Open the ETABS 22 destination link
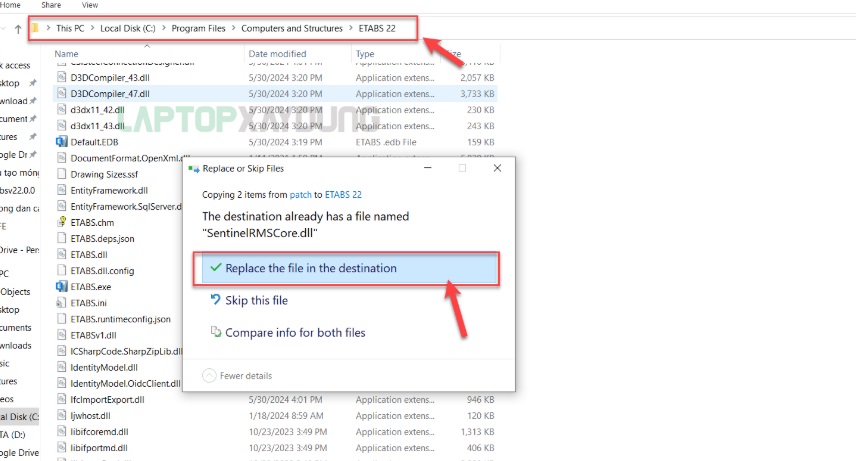The image size is (856, 461). coord(343,194)
